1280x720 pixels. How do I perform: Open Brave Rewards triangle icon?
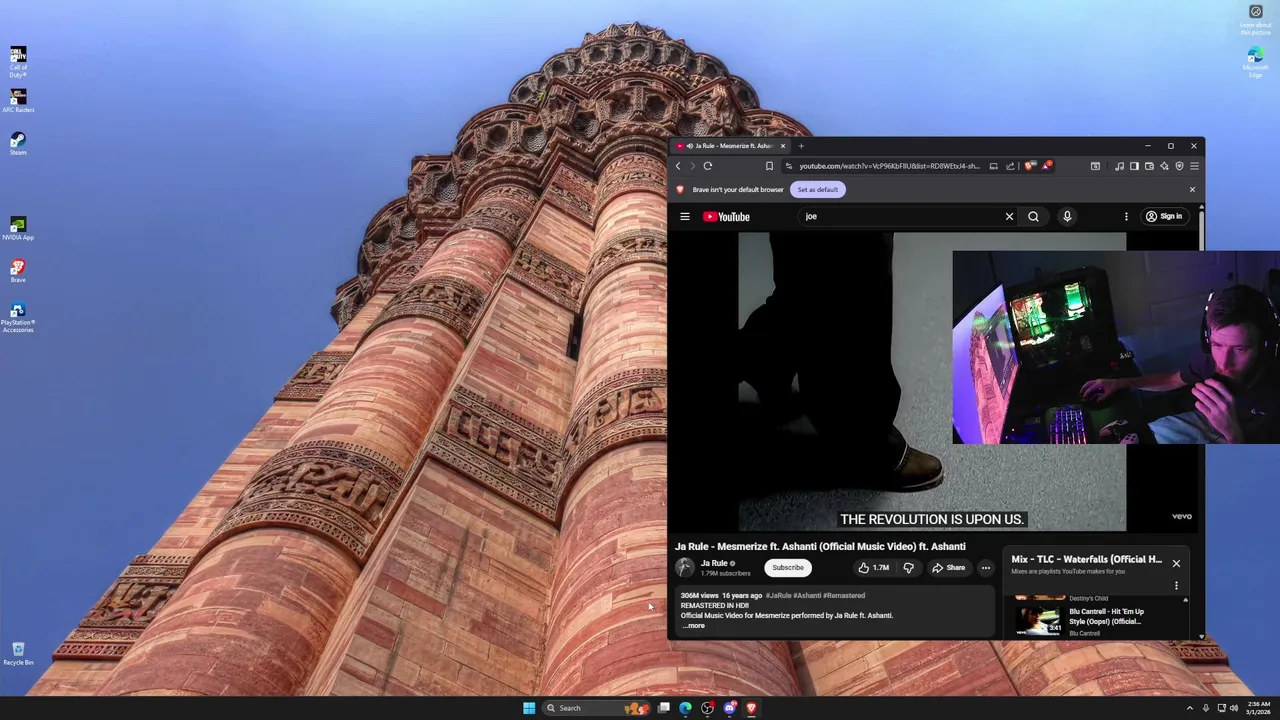coord(1047,166)
